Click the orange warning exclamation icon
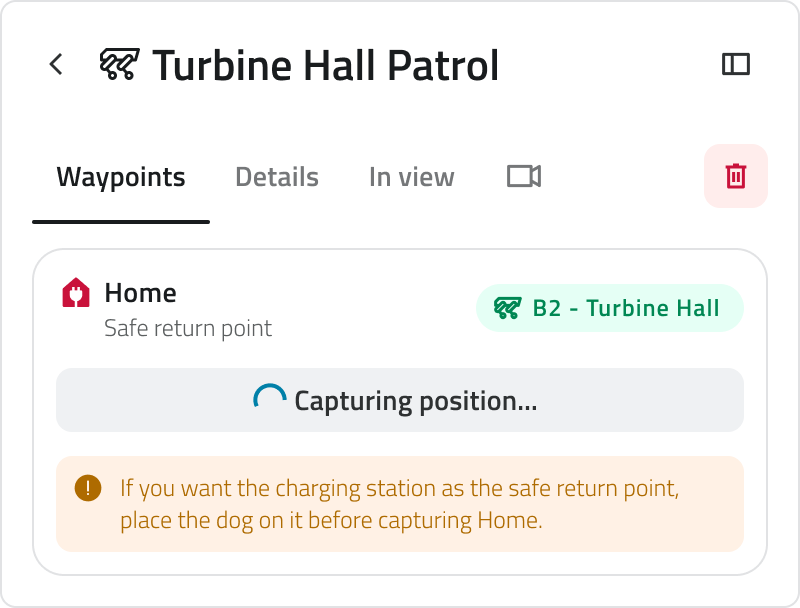Viewport: 800px width, 608px height. [88, 488]
